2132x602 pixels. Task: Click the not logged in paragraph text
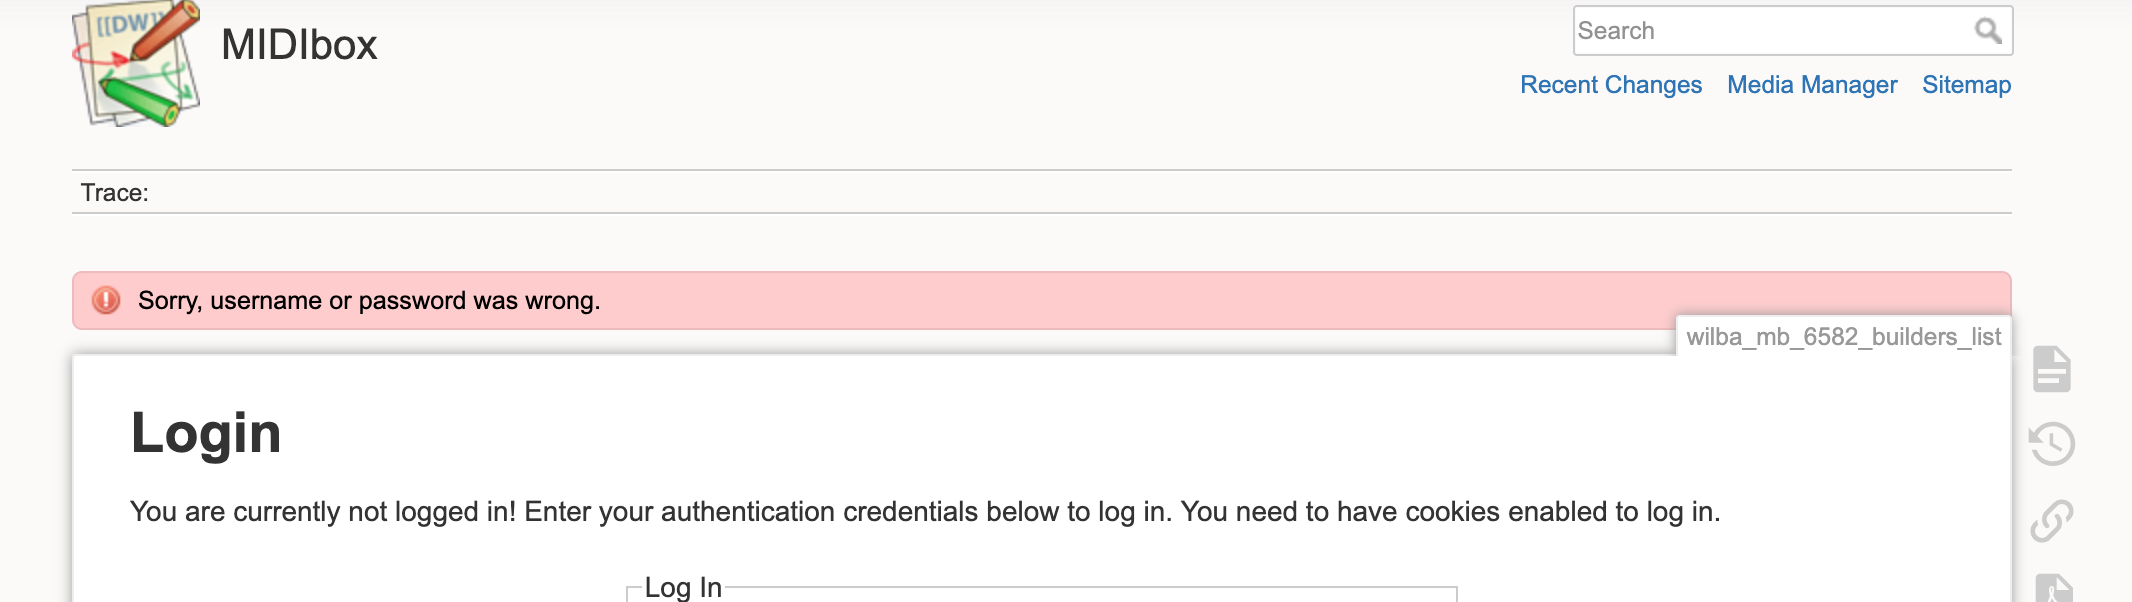click(x=925, y=512)
